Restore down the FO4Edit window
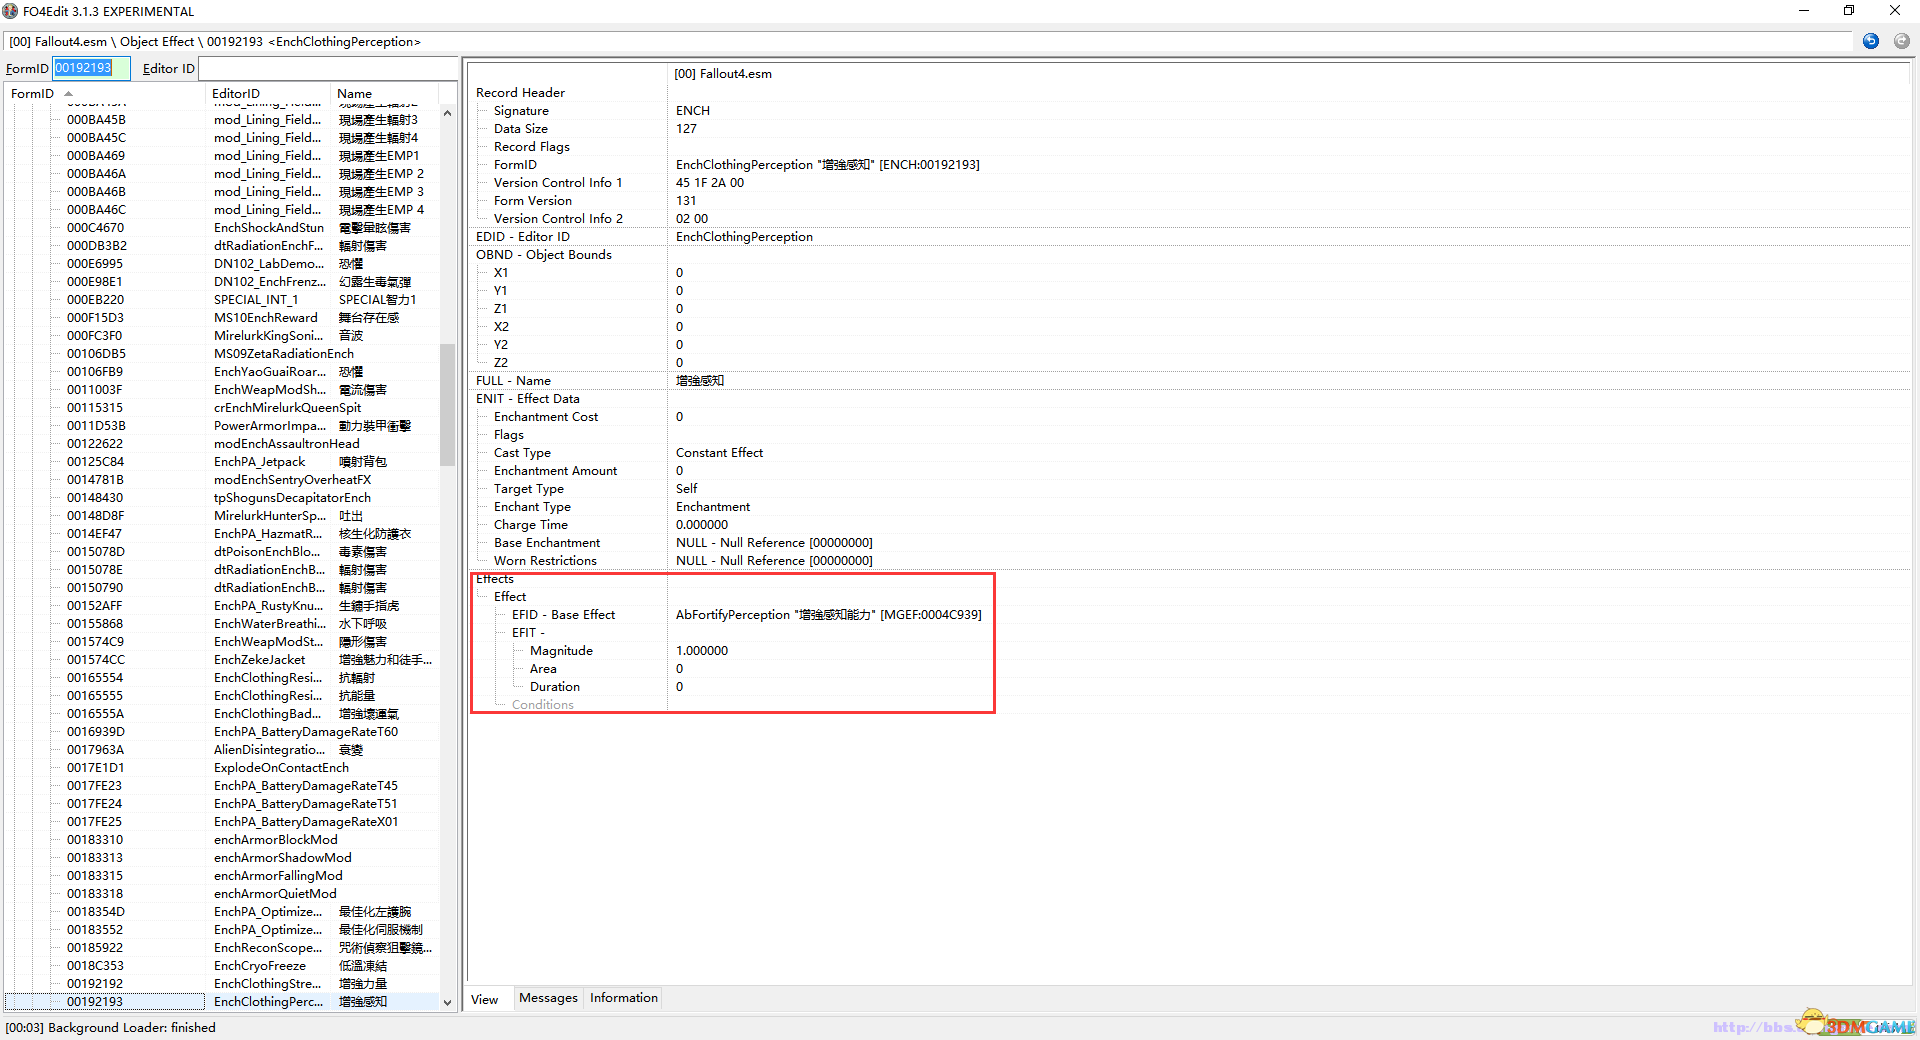The width and height of the screenshot is (1920, 1040). pyautogui.click(x=1849, y=11)
